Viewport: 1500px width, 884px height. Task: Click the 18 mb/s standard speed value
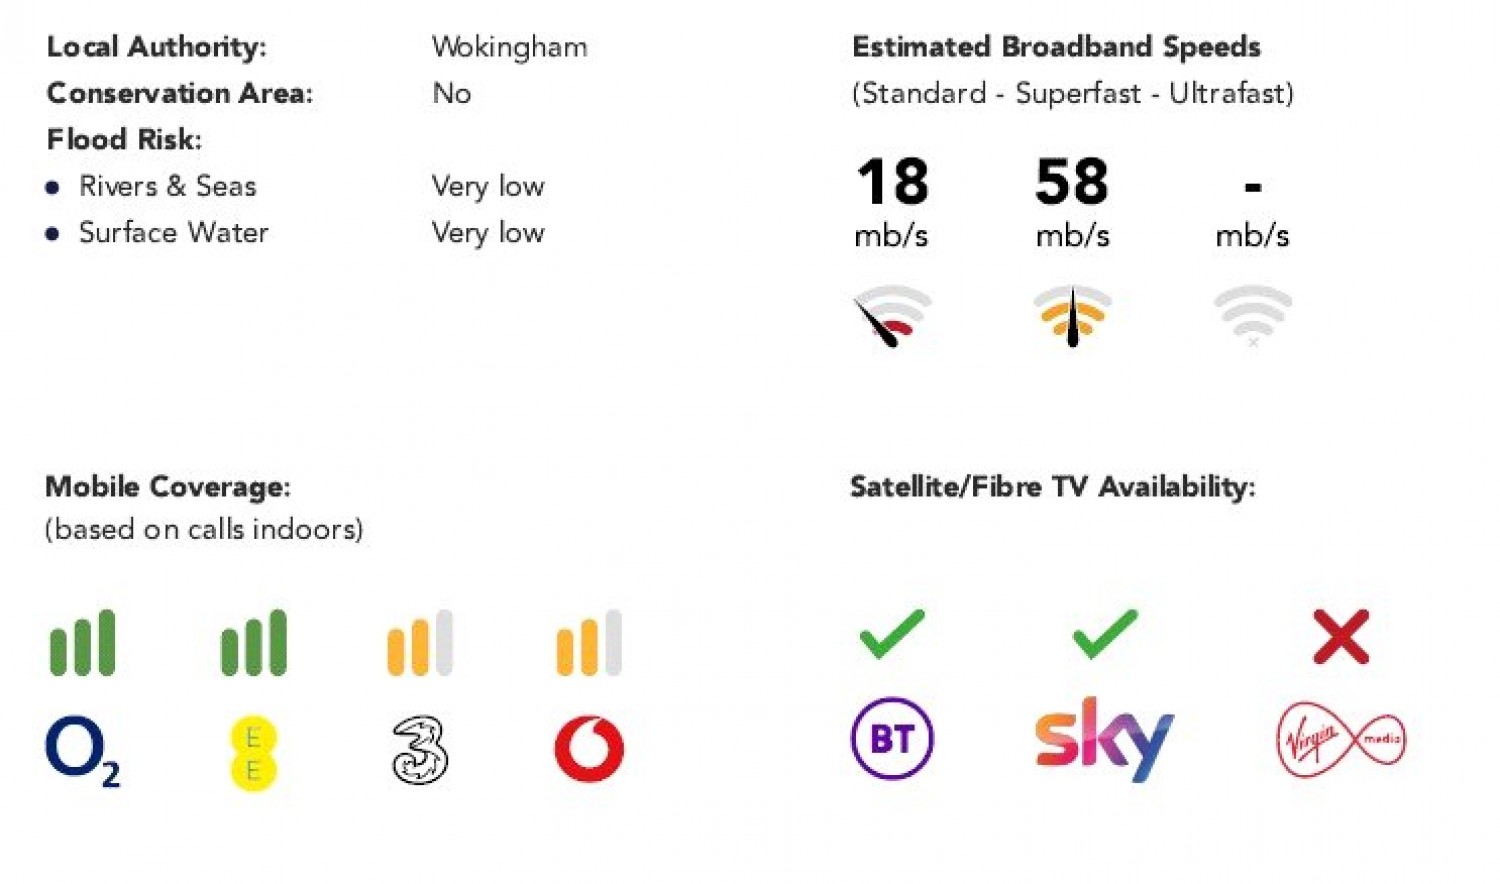coord(892,182)
